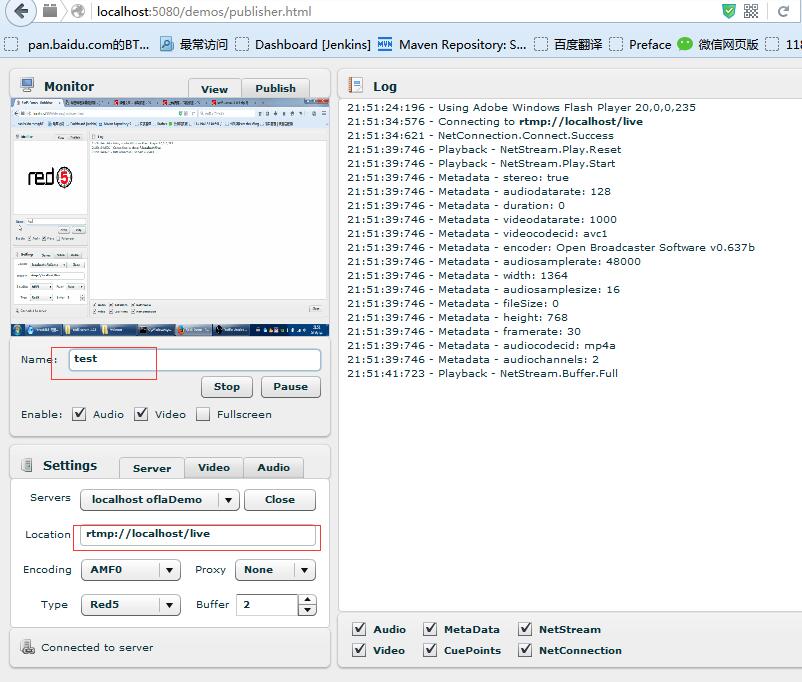Click the Pause button
This screenshot has width=802, height=682.
point(291,386)
